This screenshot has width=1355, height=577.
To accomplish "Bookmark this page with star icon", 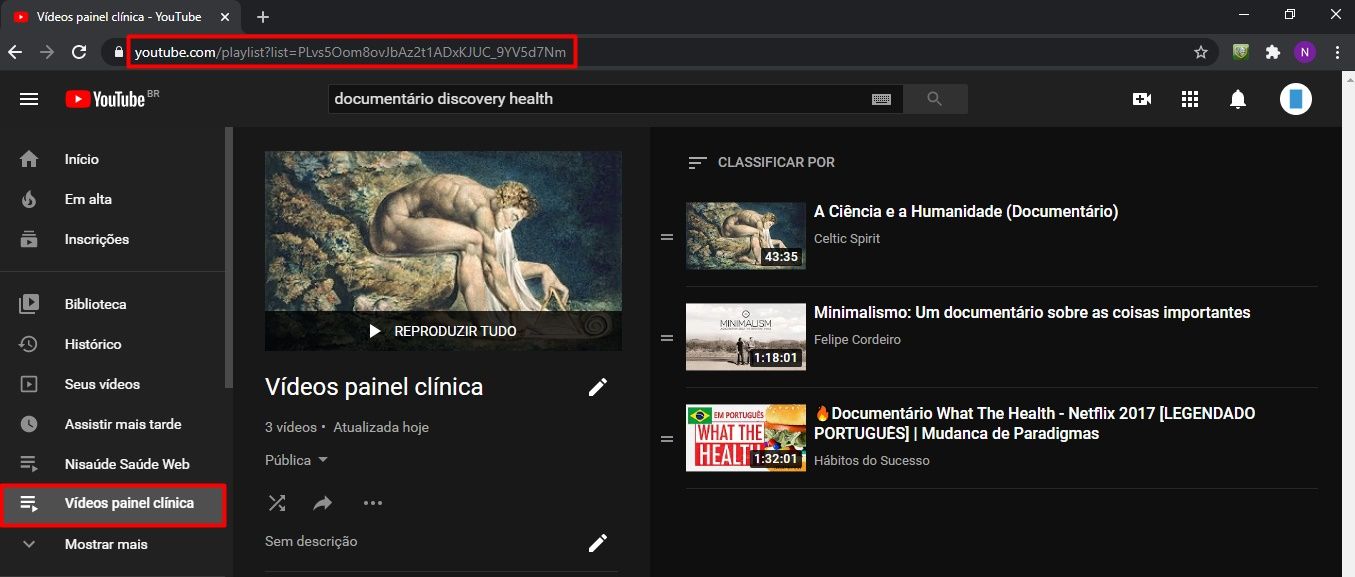I will click(x=1201, y=52).
